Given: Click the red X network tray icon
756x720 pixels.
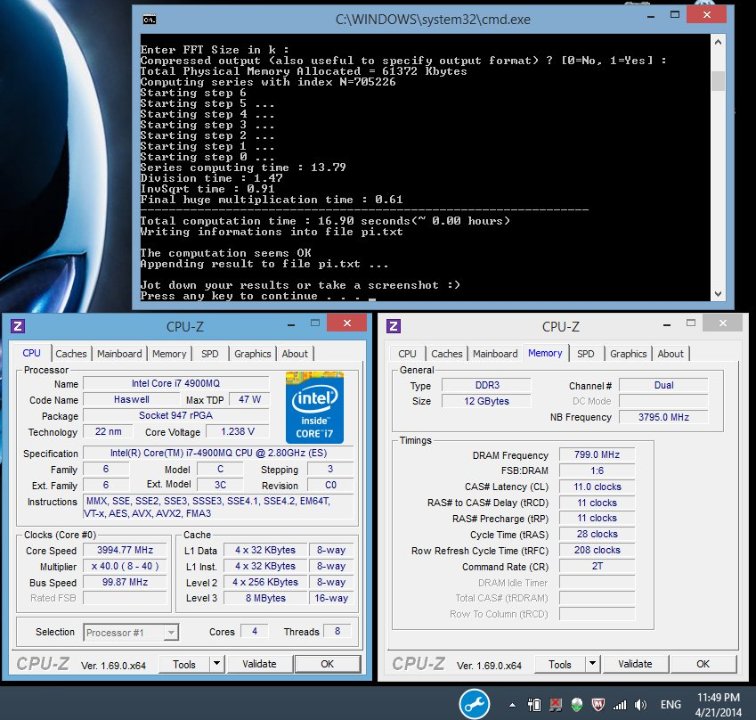Looking at the screenshot, I should point(555,705).
